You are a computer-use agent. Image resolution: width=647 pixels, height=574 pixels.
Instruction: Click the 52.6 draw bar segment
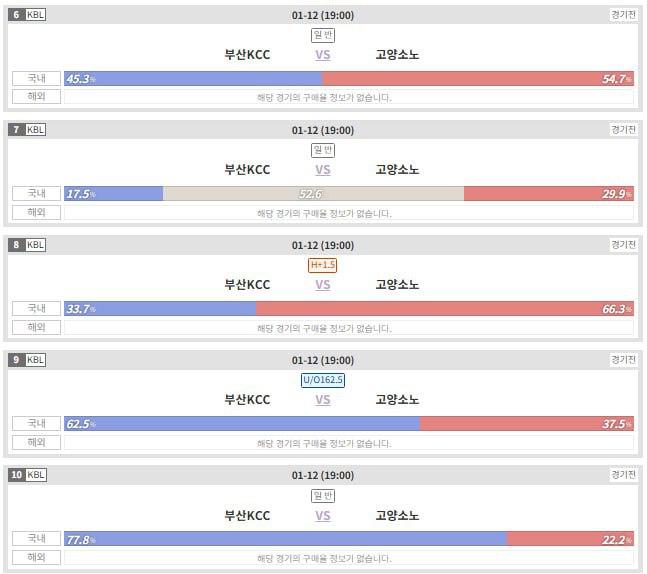pyautogui.click(x=313, y=194)
